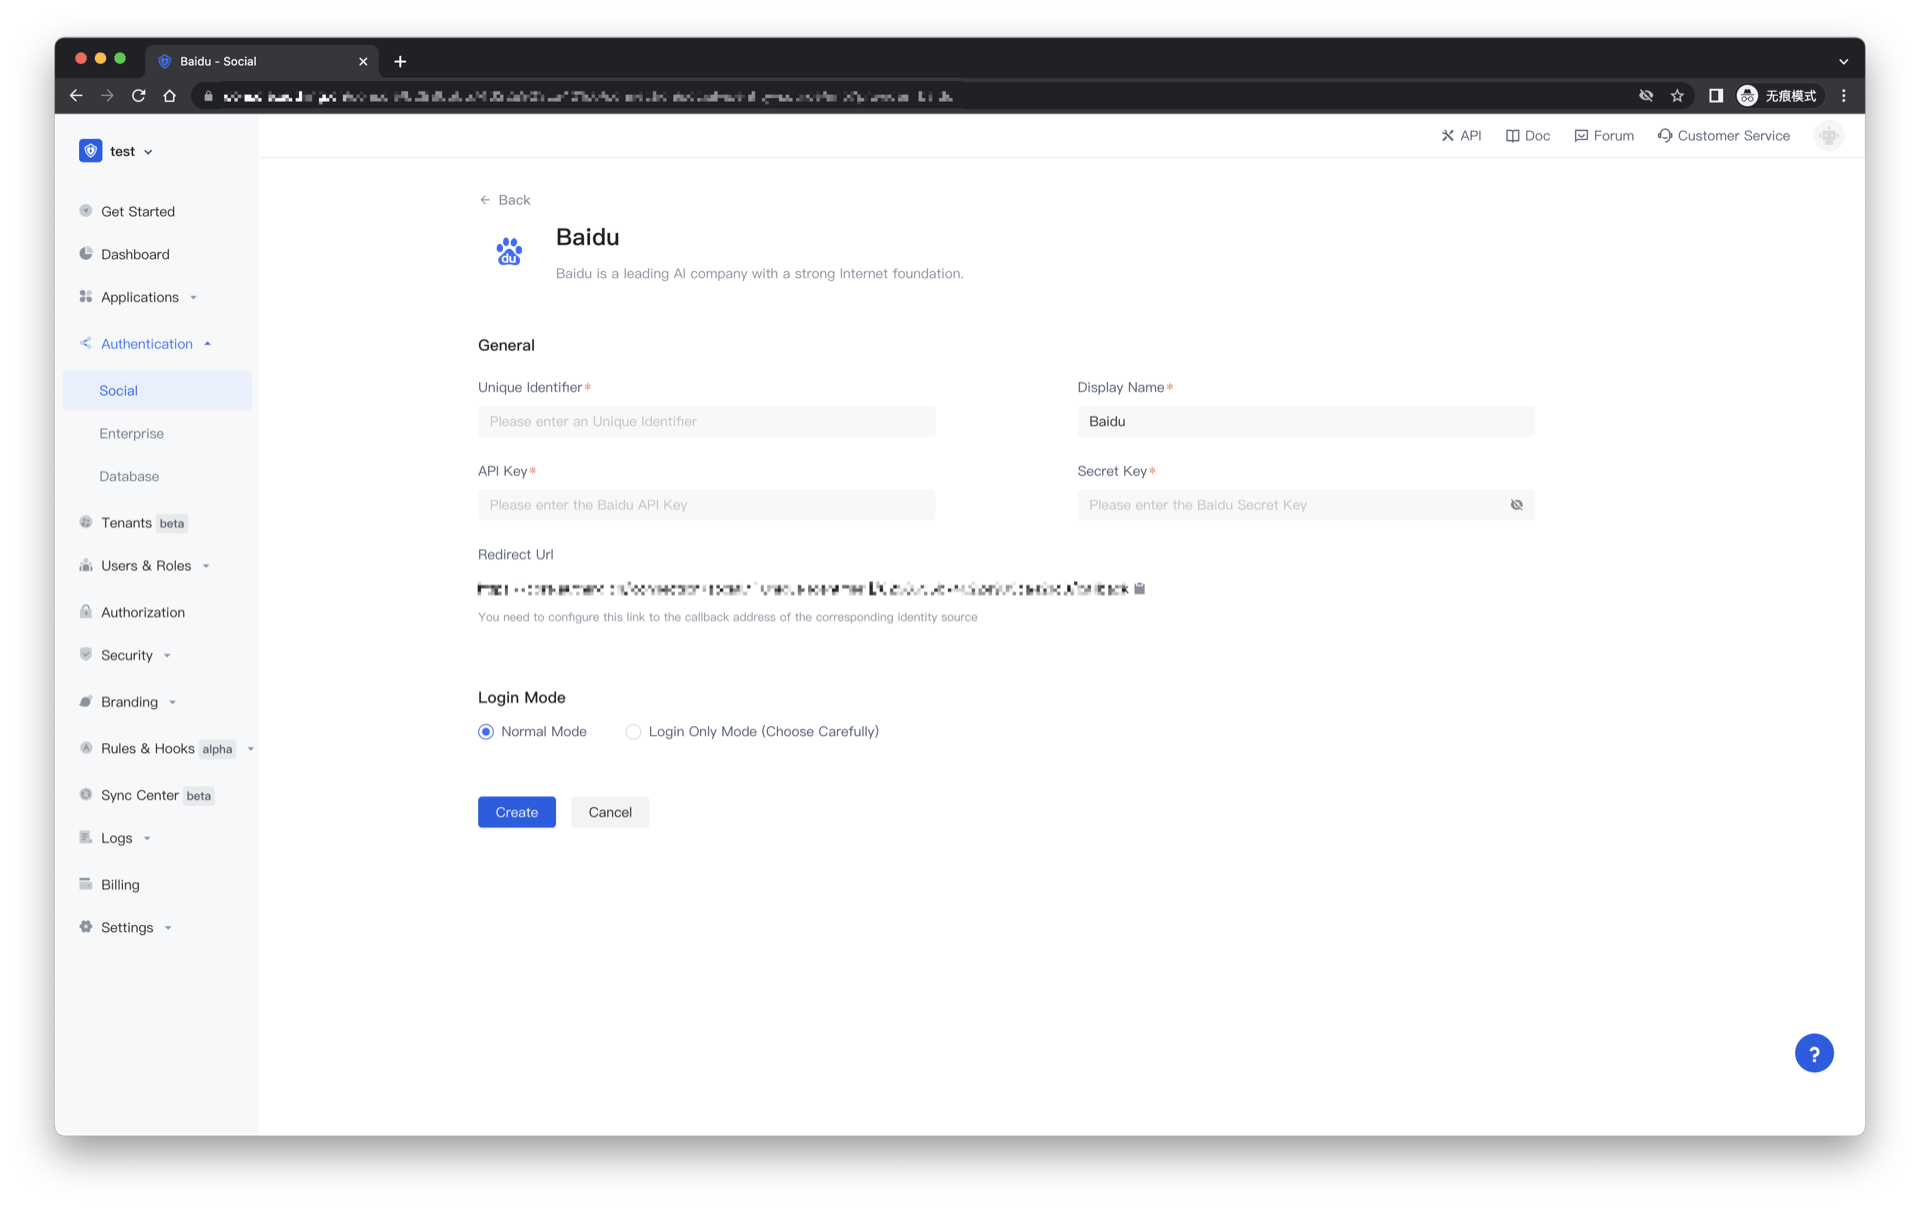Open the API panel in the top bar
This screenshot has height=1208, width=1920.
coord(1461,135)
